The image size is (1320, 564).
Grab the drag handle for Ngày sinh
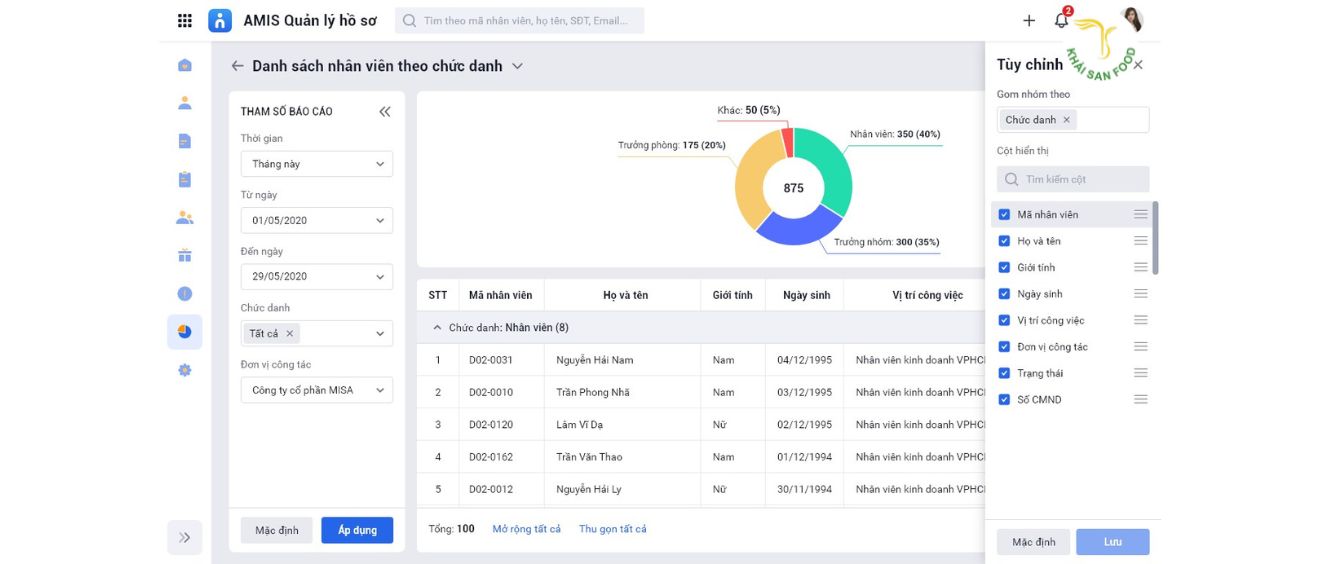[1140, 294]
